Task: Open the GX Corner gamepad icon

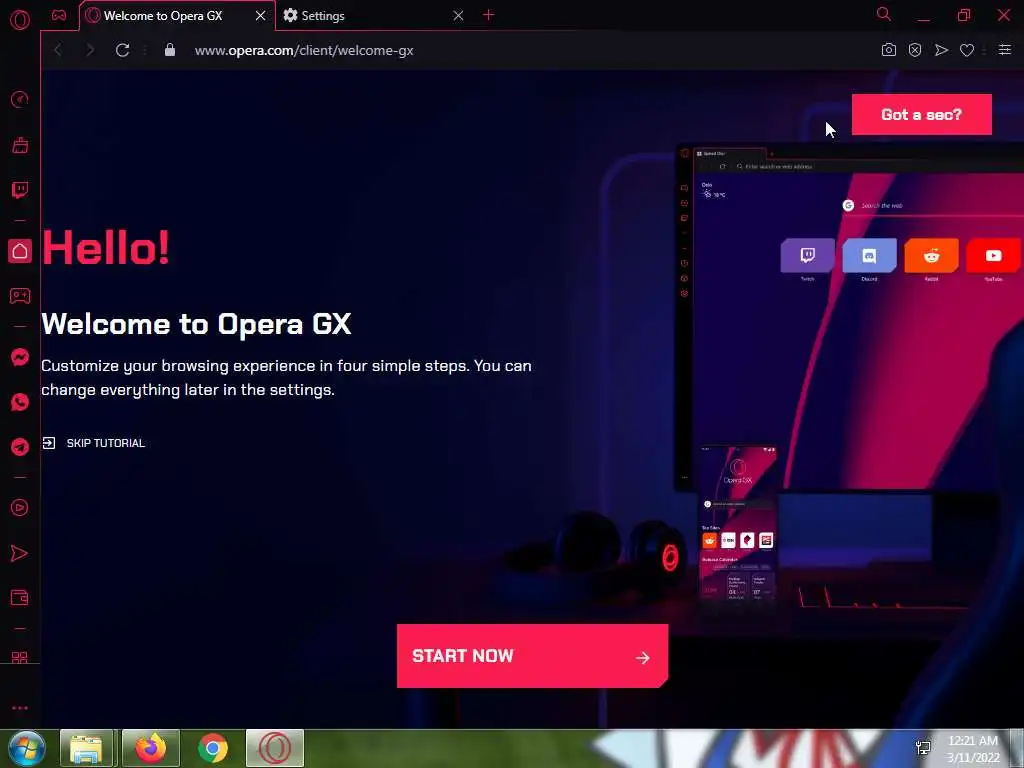Action: pyautogui.click(x=59, y=15)
